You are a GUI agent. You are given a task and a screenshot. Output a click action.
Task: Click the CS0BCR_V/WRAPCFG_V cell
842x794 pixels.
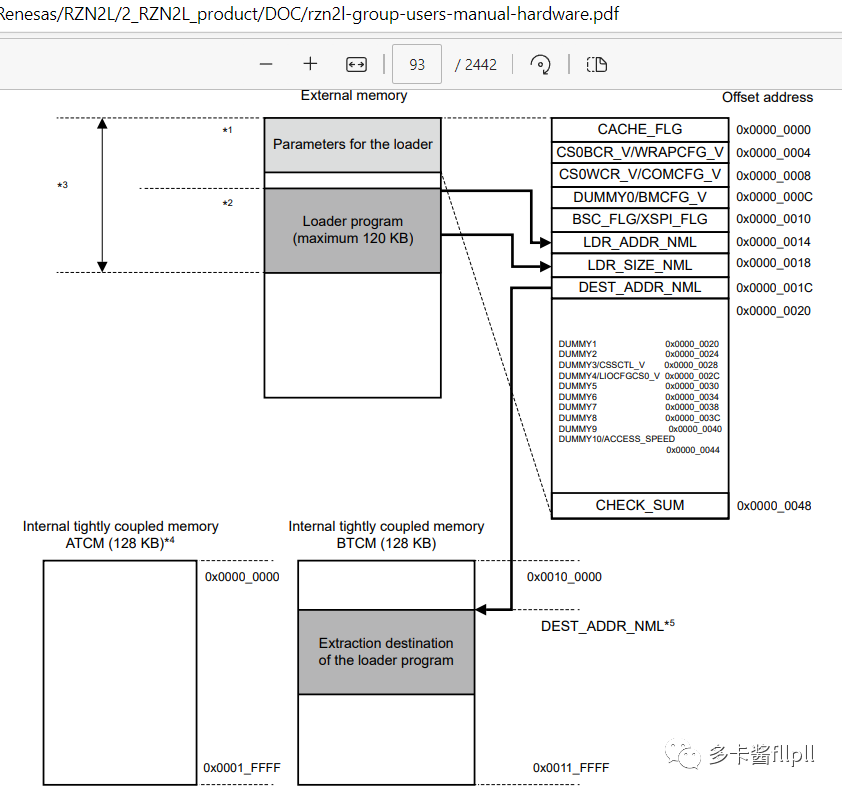640,152
